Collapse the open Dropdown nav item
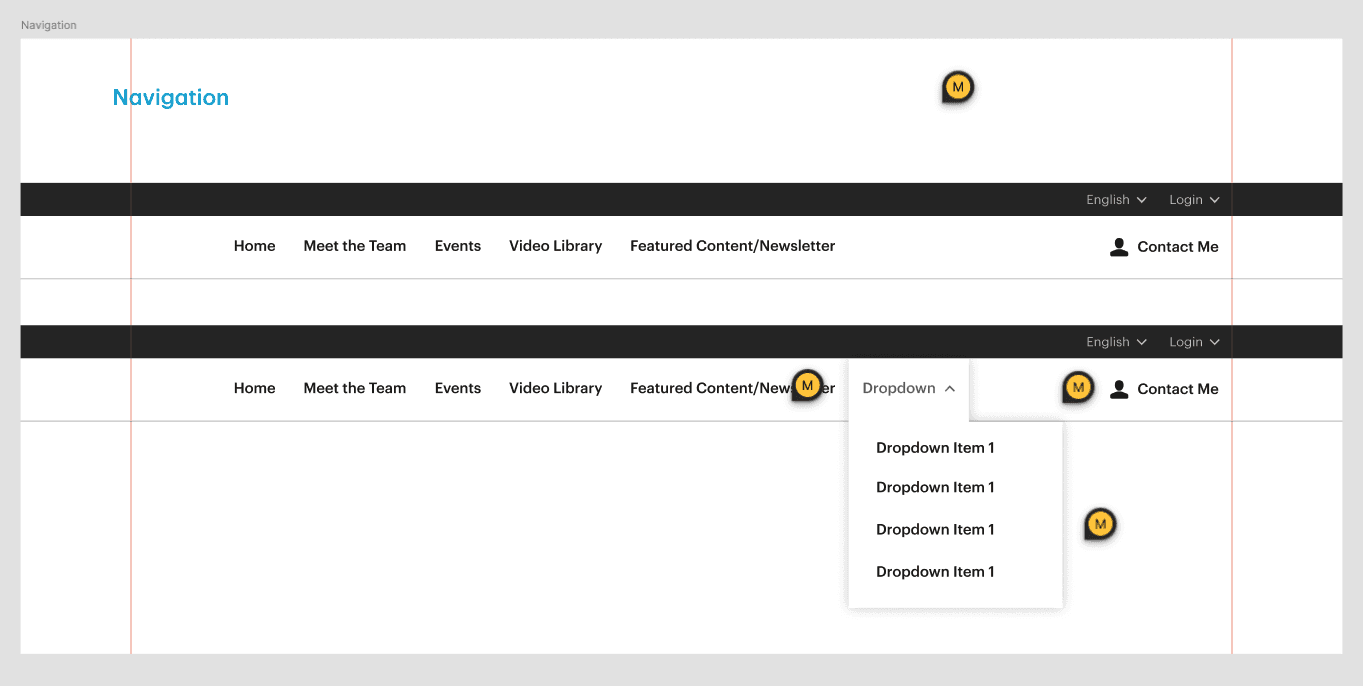The height and width of the screenshot is (686, 1363). [909, 388]
